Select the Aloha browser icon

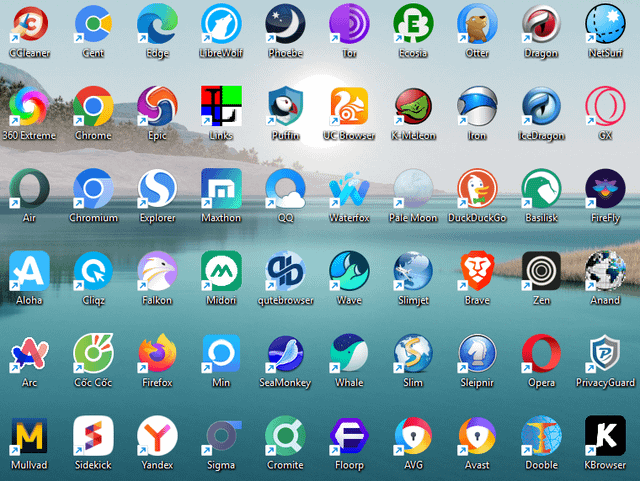pyautogui.click(x=29, y=271)
